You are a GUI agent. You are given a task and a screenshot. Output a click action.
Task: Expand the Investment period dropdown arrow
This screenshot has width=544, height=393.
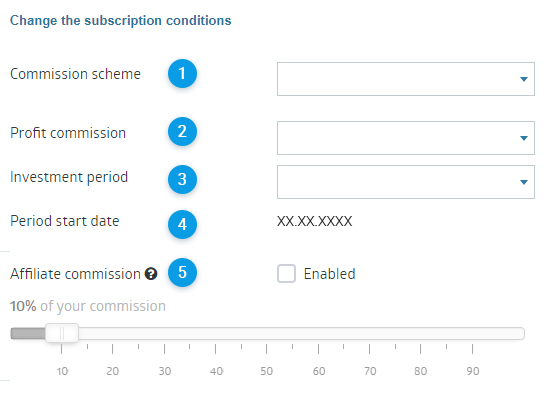point(524,182)
